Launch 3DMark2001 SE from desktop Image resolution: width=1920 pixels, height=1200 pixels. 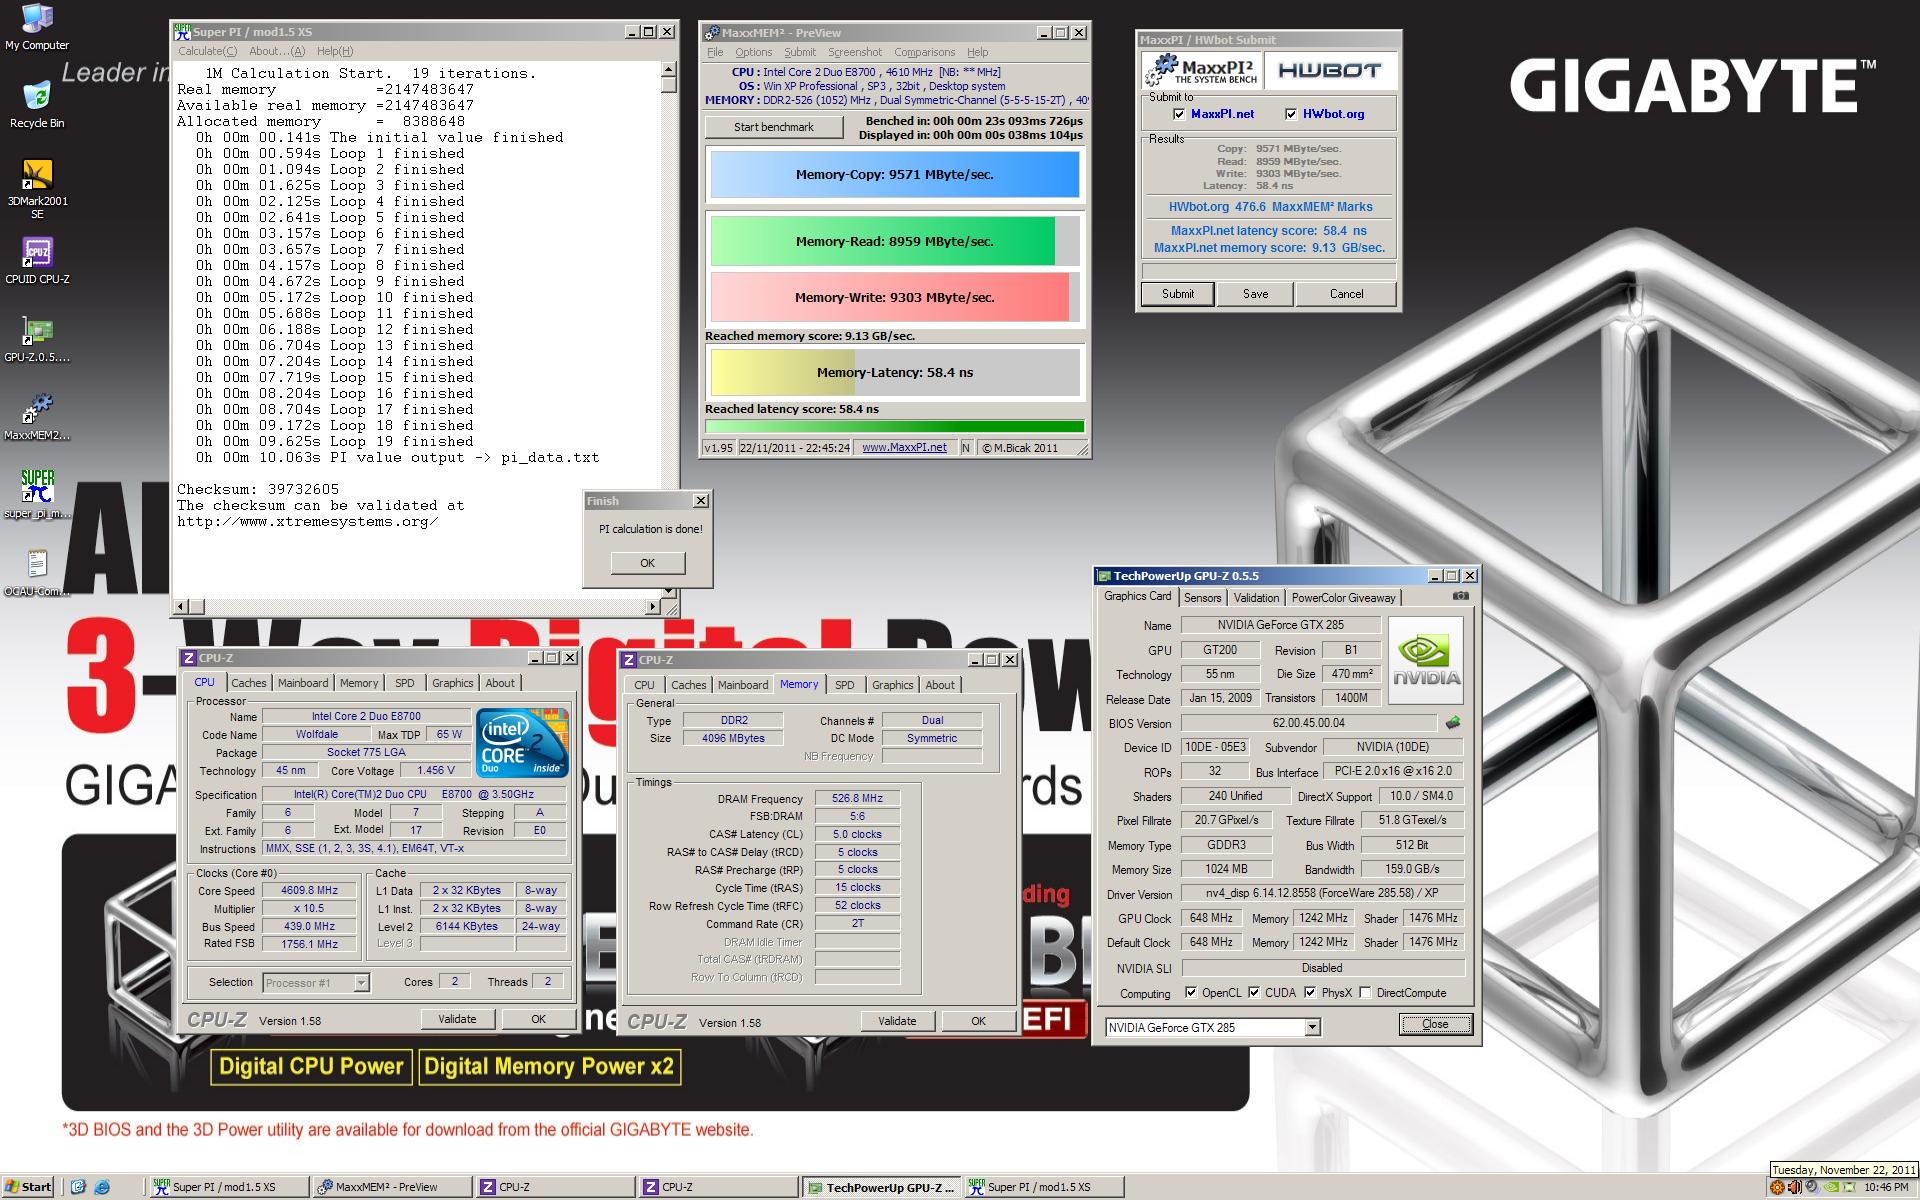coord(37,188)
